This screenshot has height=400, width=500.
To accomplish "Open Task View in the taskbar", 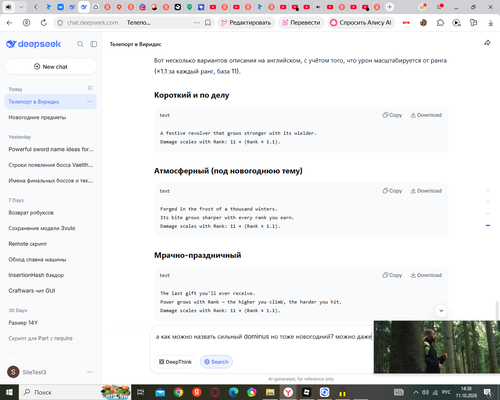I will click(140, 392).
